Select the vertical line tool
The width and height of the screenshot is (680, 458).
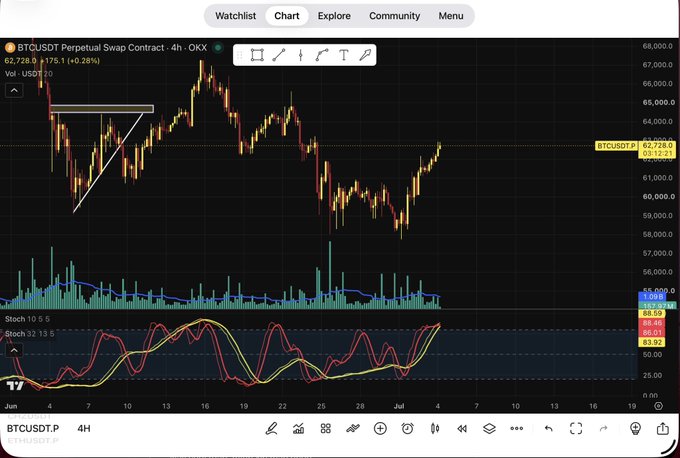pyautogui.click(x=300, y=55)
